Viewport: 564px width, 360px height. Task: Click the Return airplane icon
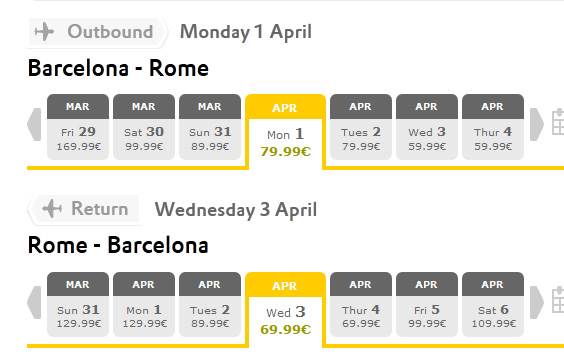click(52, 208)
